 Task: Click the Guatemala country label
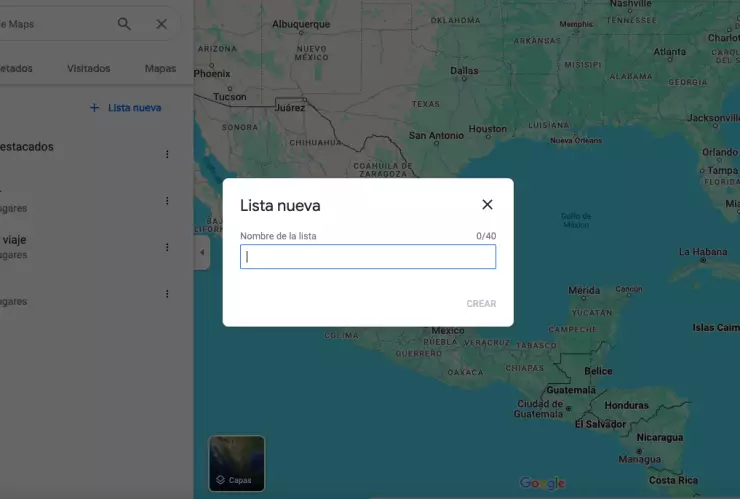[571, 390]
